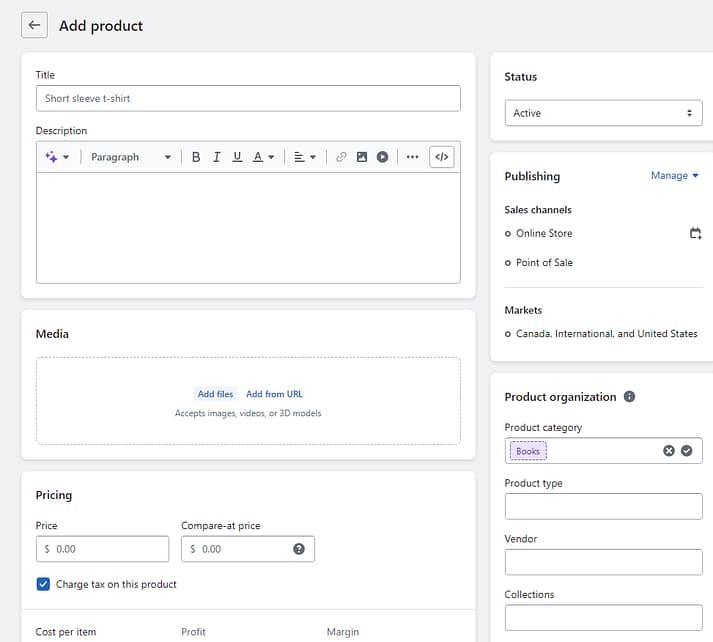Click the Add files button
Image resolution: width=713 pixels, height=642 pixels.
tap(215, 394)
